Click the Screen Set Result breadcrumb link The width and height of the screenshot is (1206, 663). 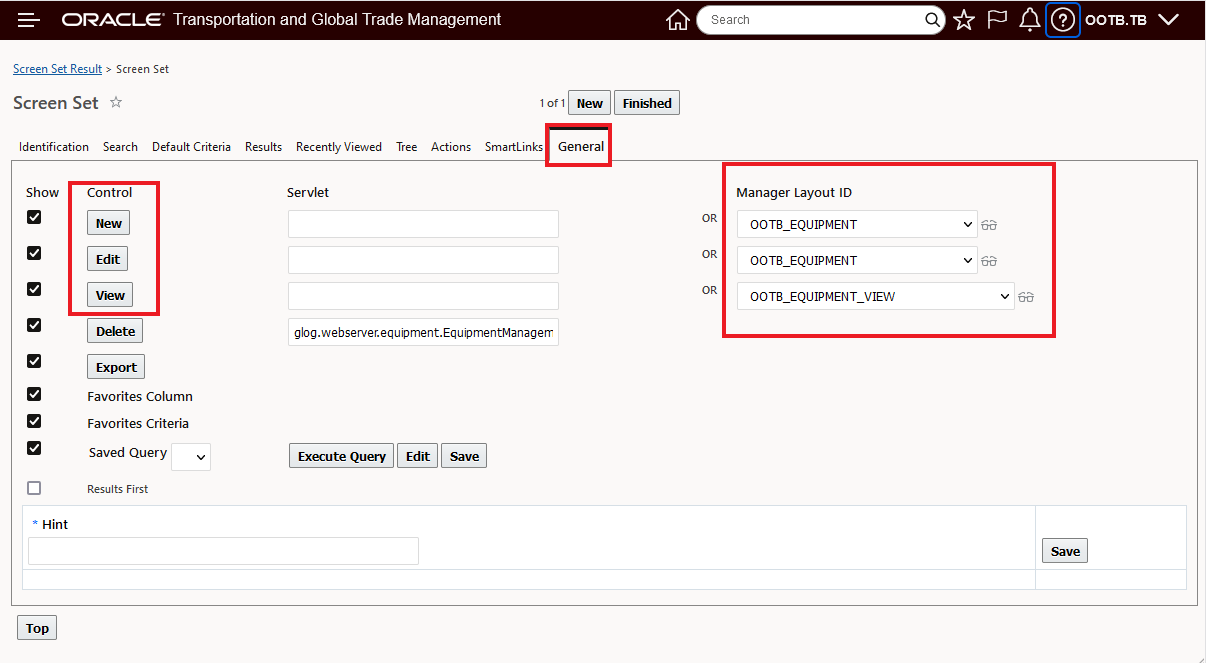[57, 69]
